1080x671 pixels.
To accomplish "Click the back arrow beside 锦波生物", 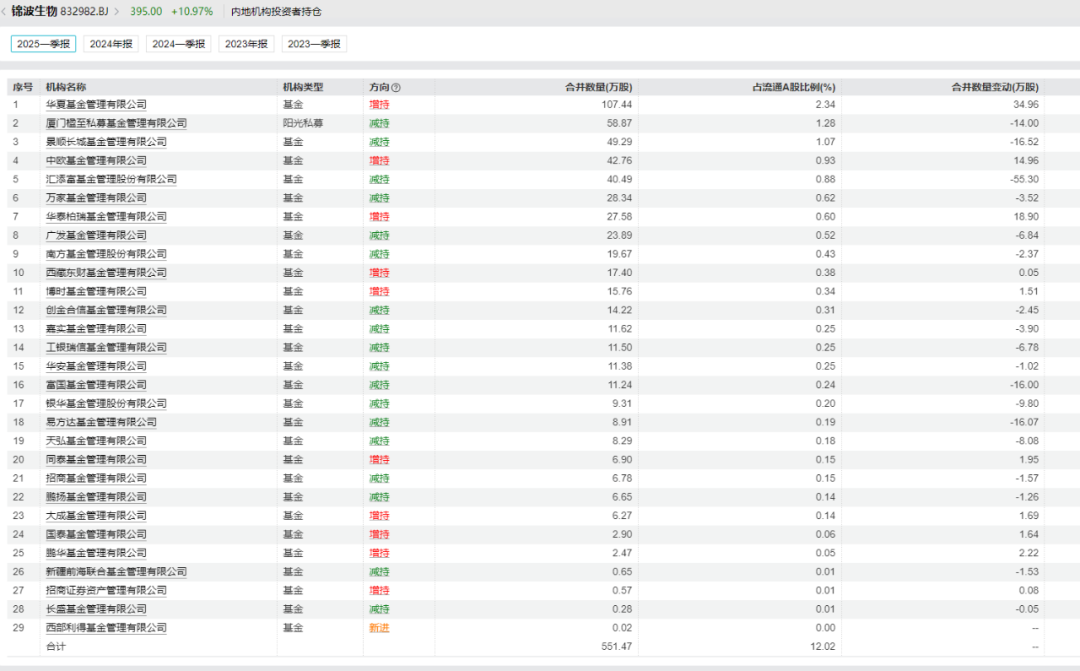I will tap(3, 12).
